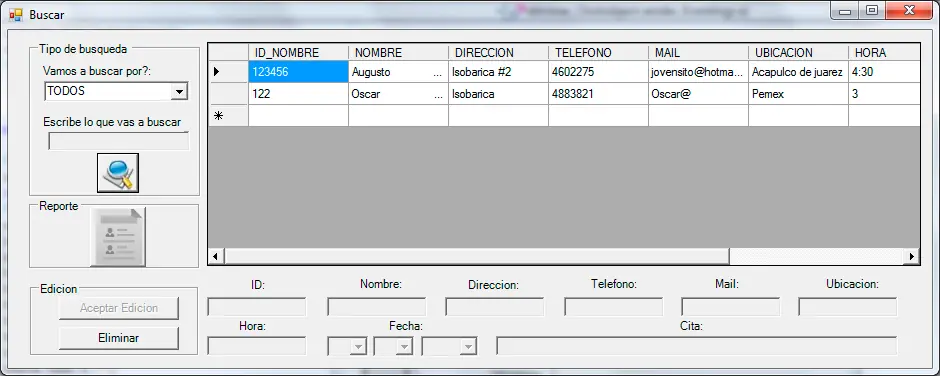Click the empty ID_NOMBRE cell in new row

point(298,116)
